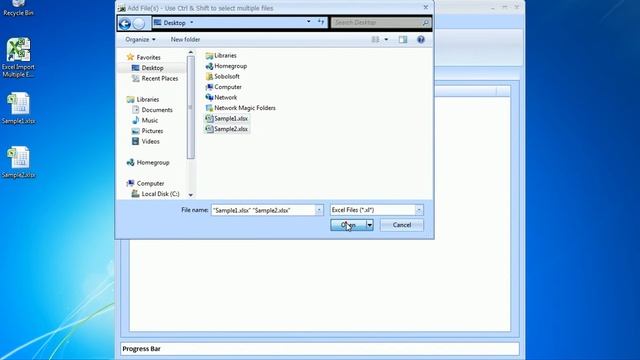Click the search magnifier icon
This screenshot has height=360, width=640.
pyautogui.click(x=425, y=22)
